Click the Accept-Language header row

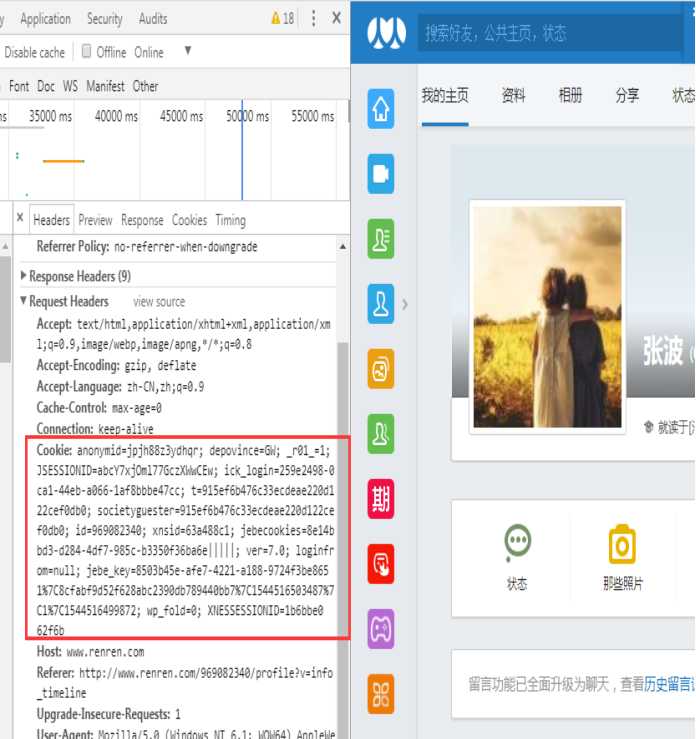point(120,386)
